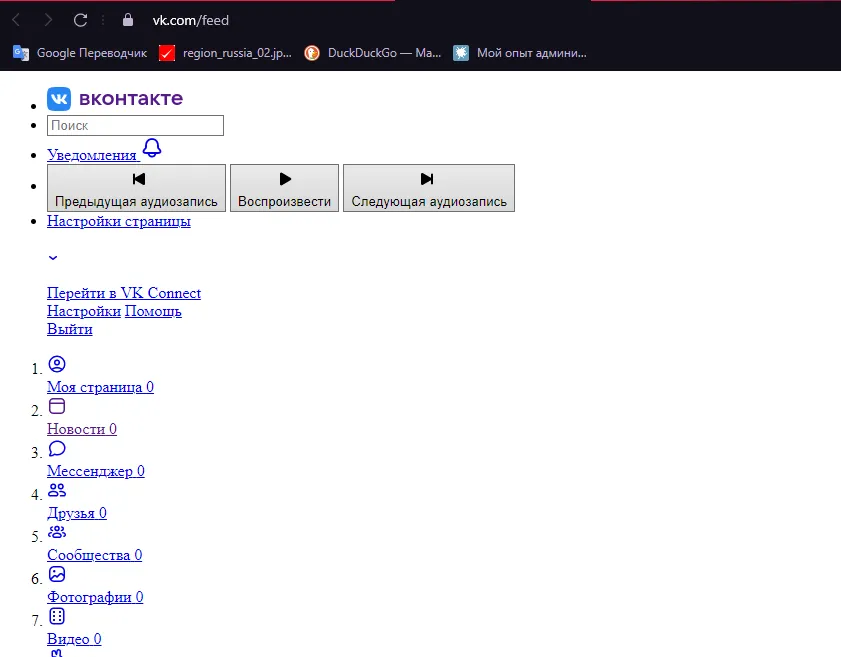841x657 pixels.
Task: Open Новости 0 link
Action: (x=82, y=429)
